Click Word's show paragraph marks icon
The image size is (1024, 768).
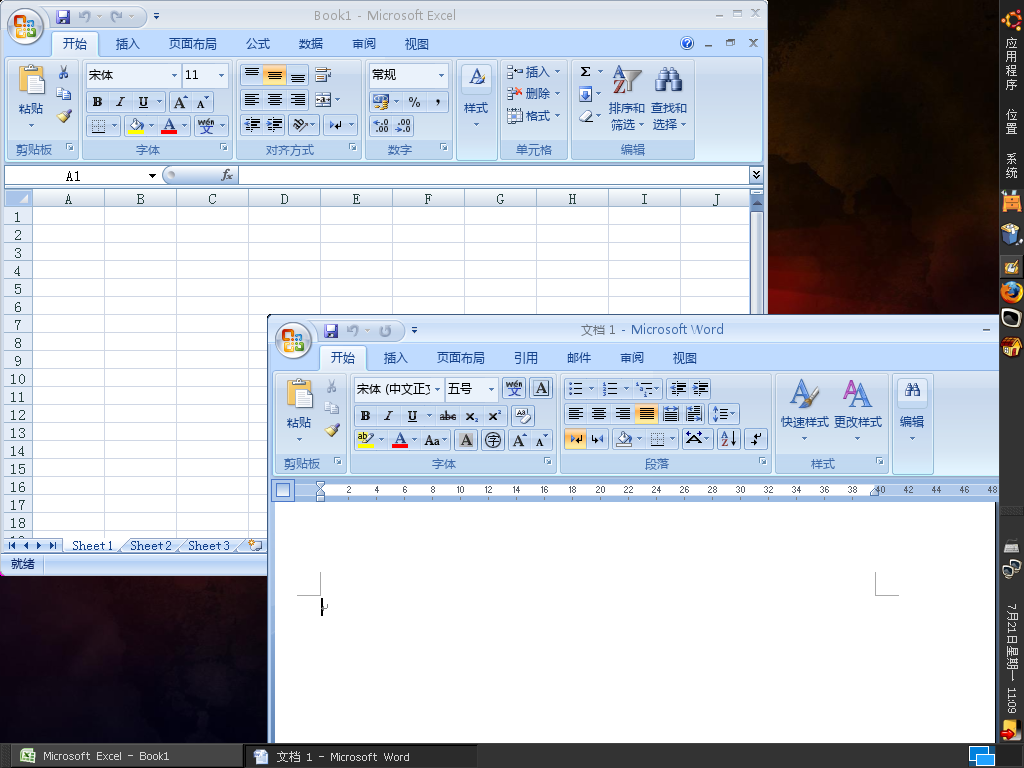click(x=756, y=439)
